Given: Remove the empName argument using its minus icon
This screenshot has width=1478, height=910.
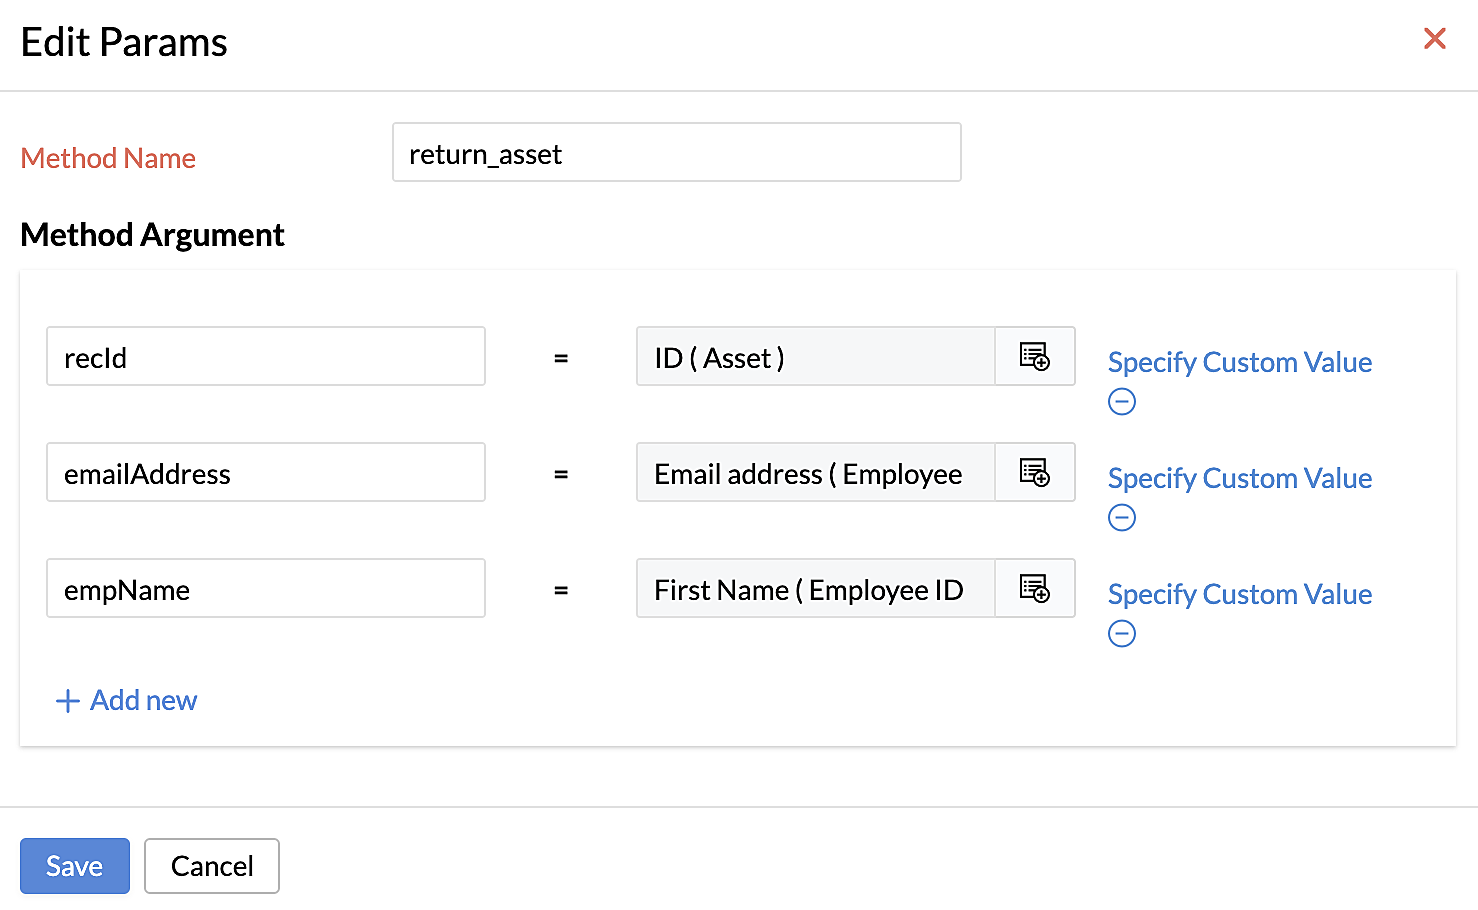Looking at the screenshot, I should coord(1121,633).
